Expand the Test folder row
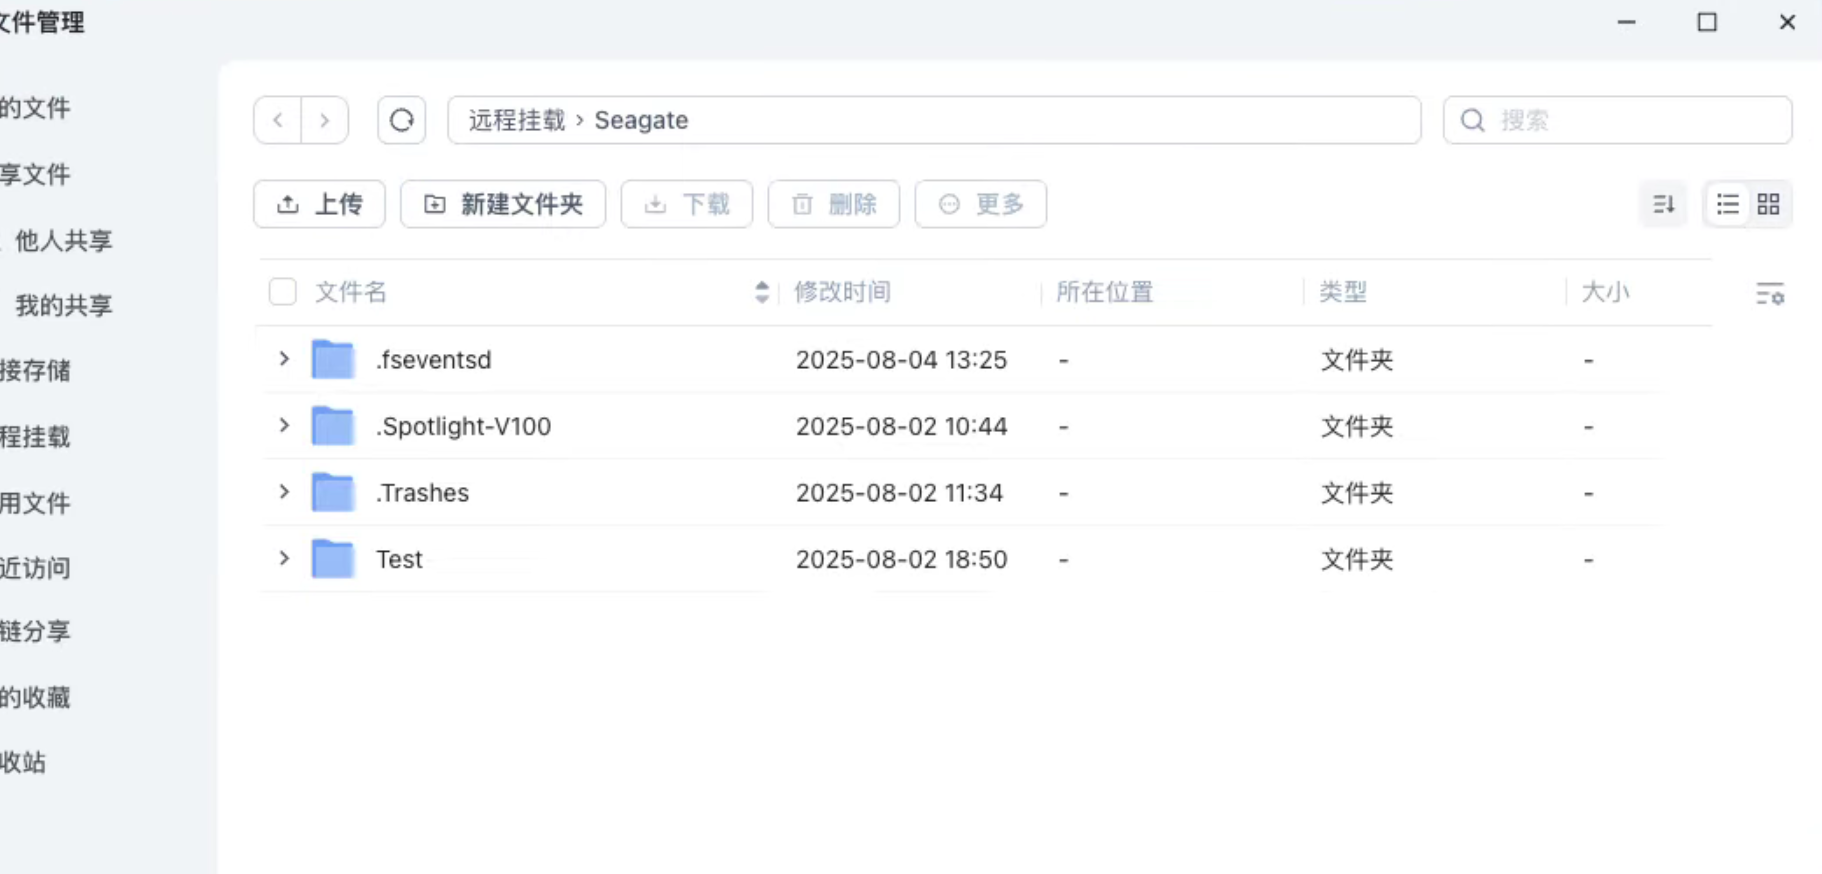The height and width of the screenshot is (874, 1822). [284, 559]
